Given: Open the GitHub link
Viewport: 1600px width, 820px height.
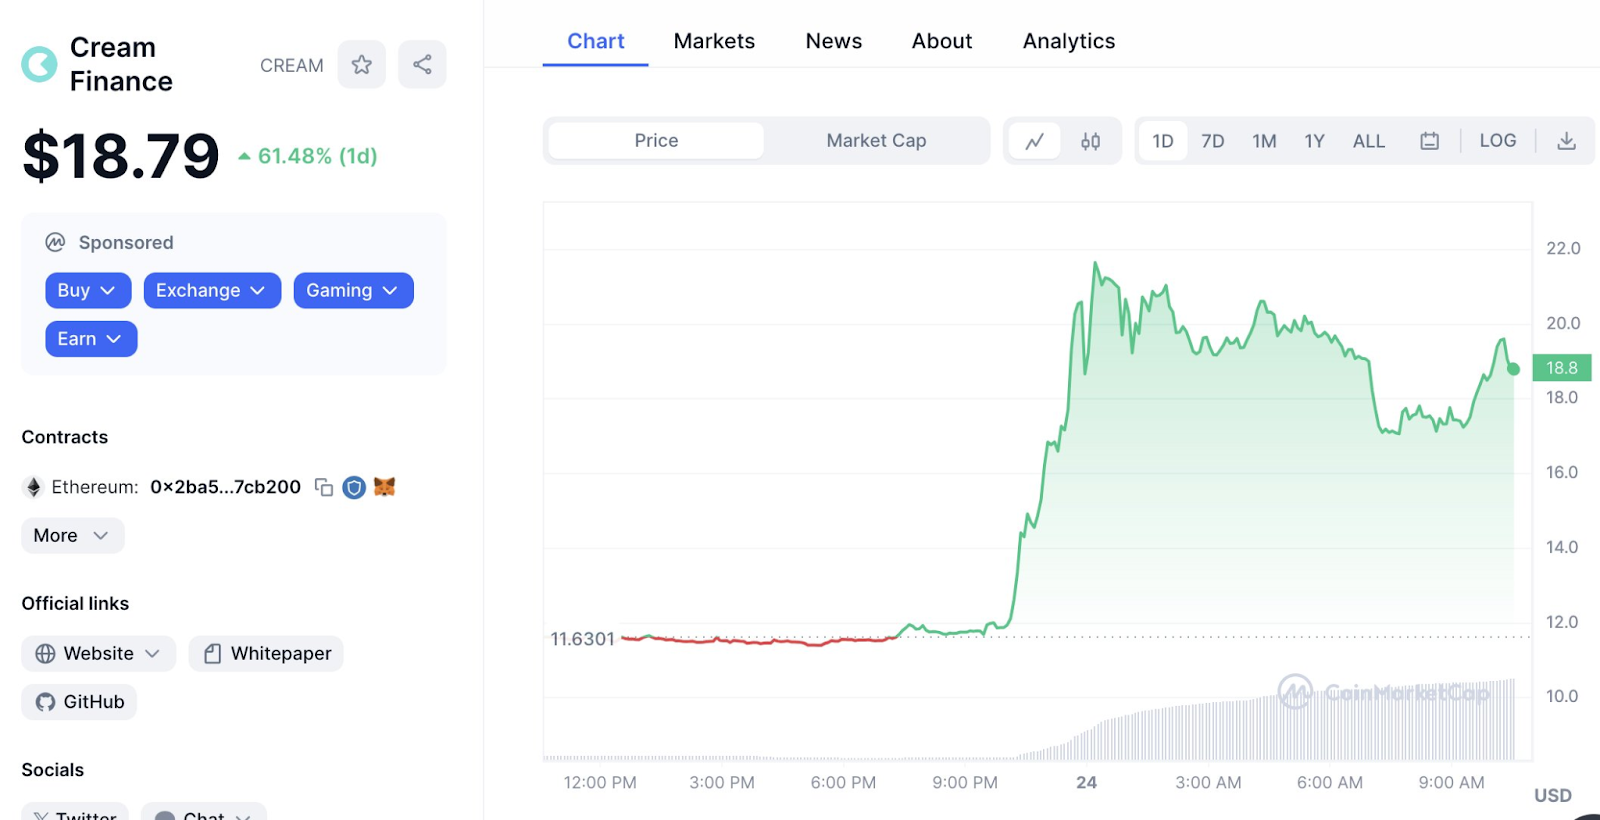Looking at the screenshot, I should [x=80, y=702].
